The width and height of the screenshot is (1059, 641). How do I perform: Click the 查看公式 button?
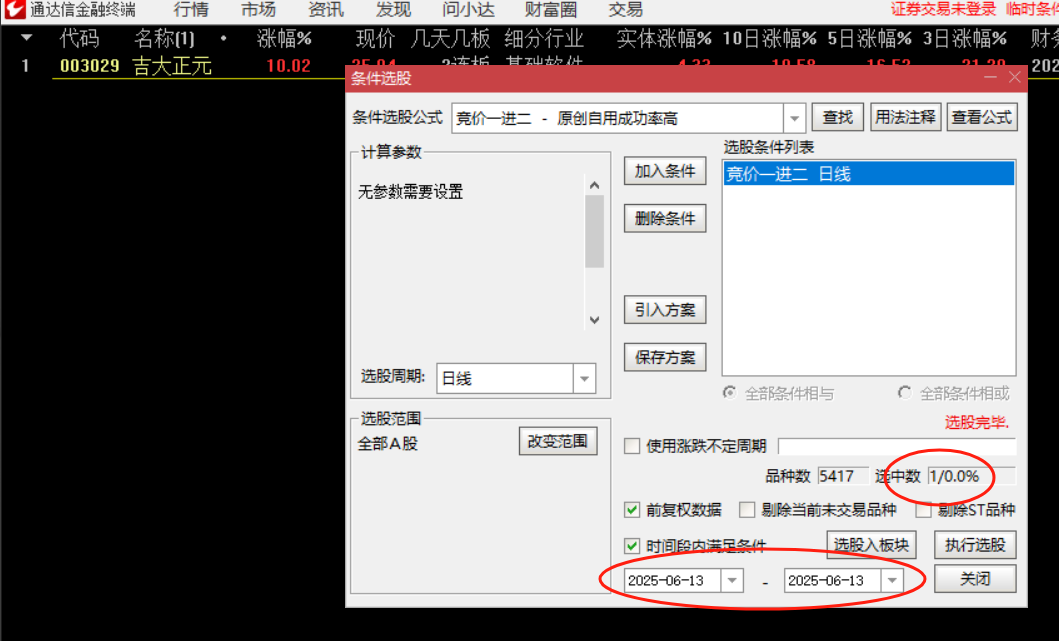(981, 116)
